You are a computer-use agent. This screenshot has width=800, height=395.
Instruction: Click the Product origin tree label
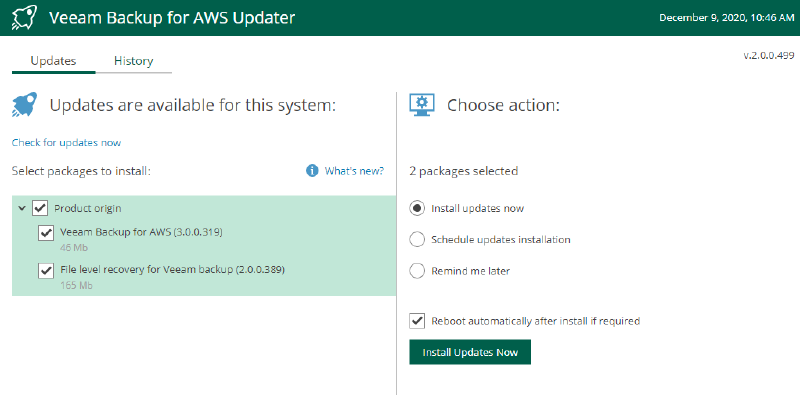(x=88, y=208)
